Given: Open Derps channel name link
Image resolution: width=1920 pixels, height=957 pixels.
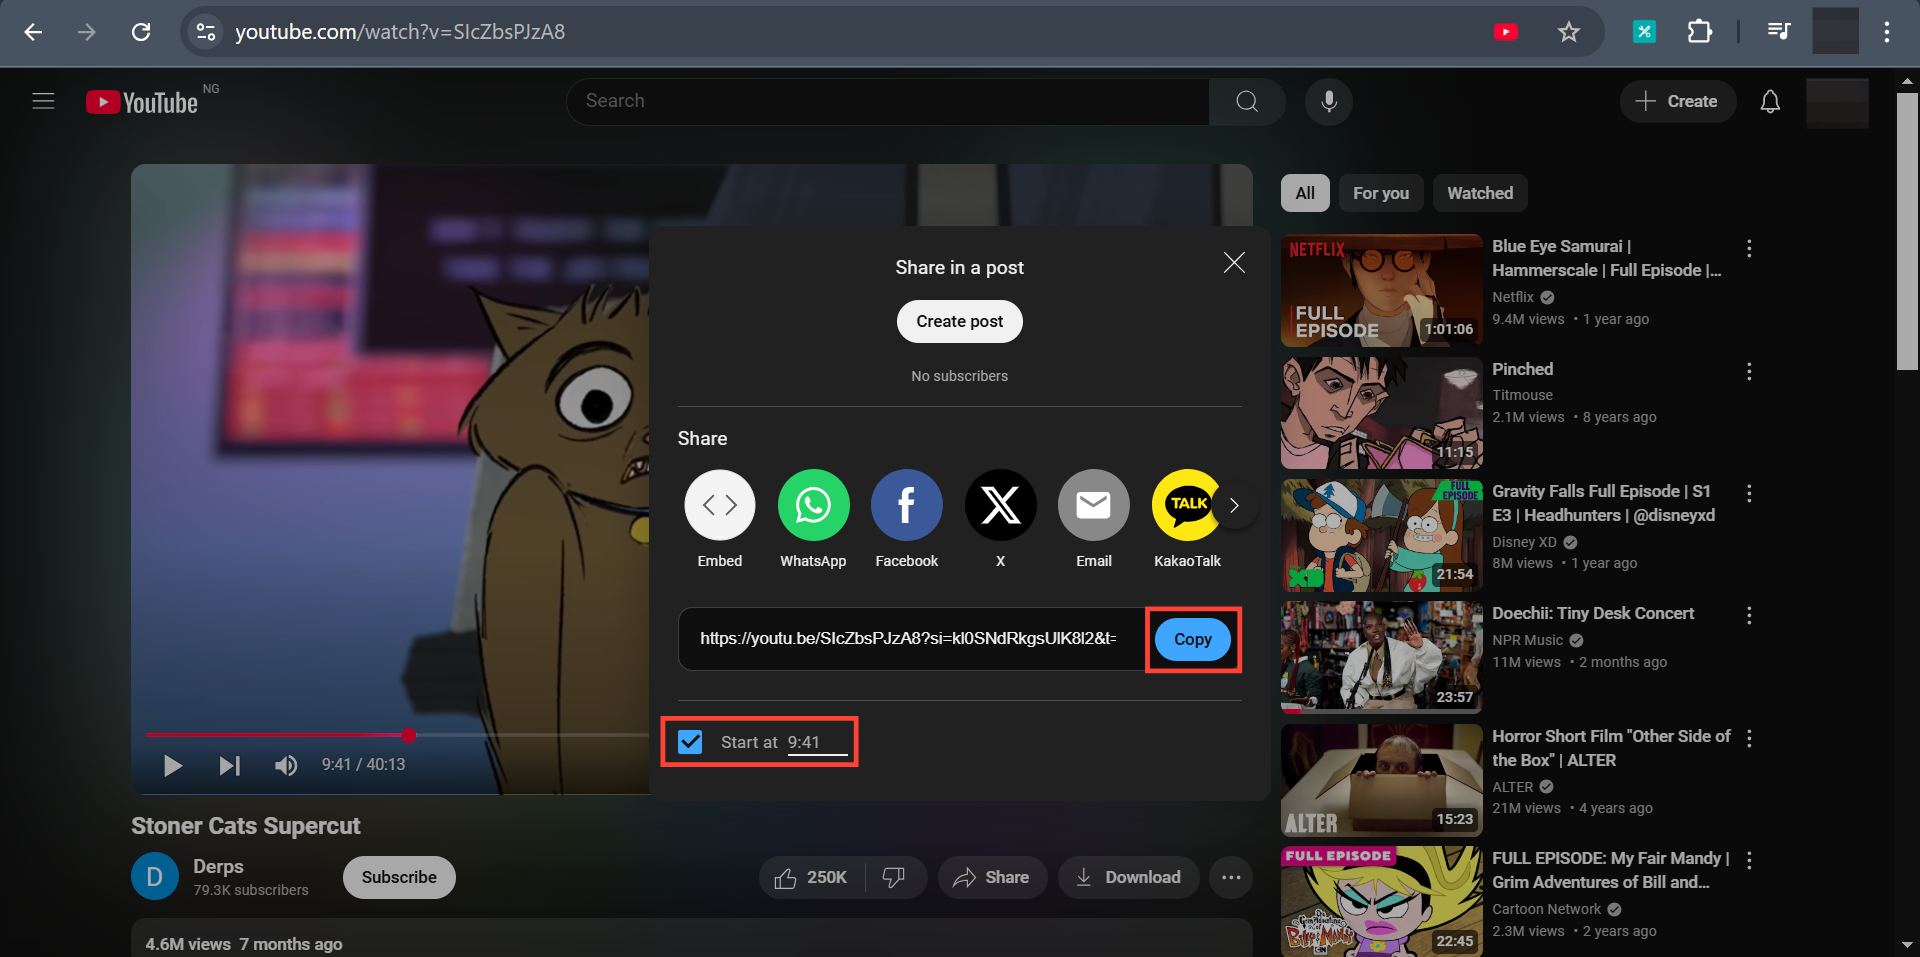Looking at the screenshot, I should coord(218,866).
